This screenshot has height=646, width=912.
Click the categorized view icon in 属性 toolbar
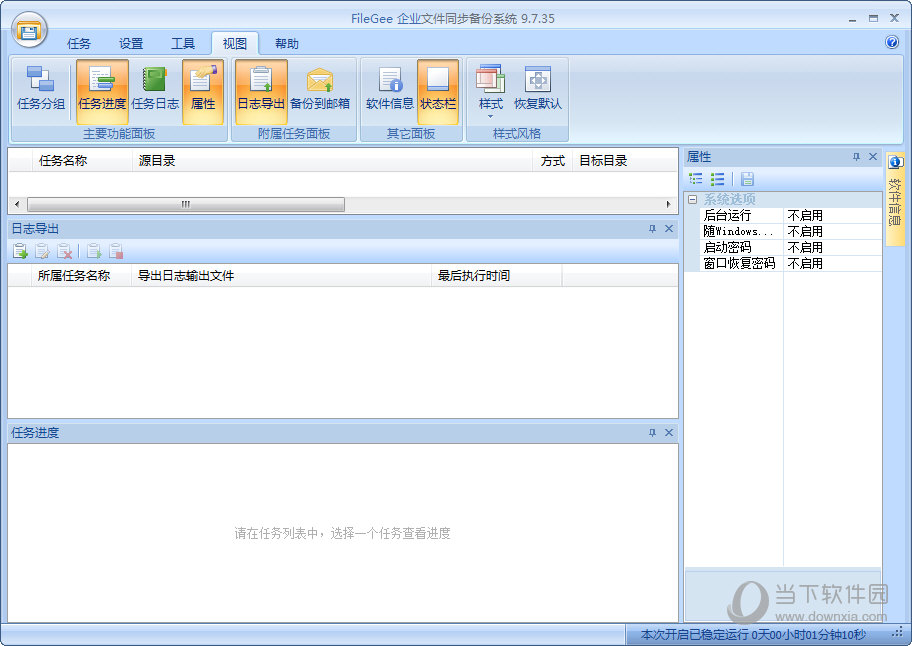(x=696, y=179)
